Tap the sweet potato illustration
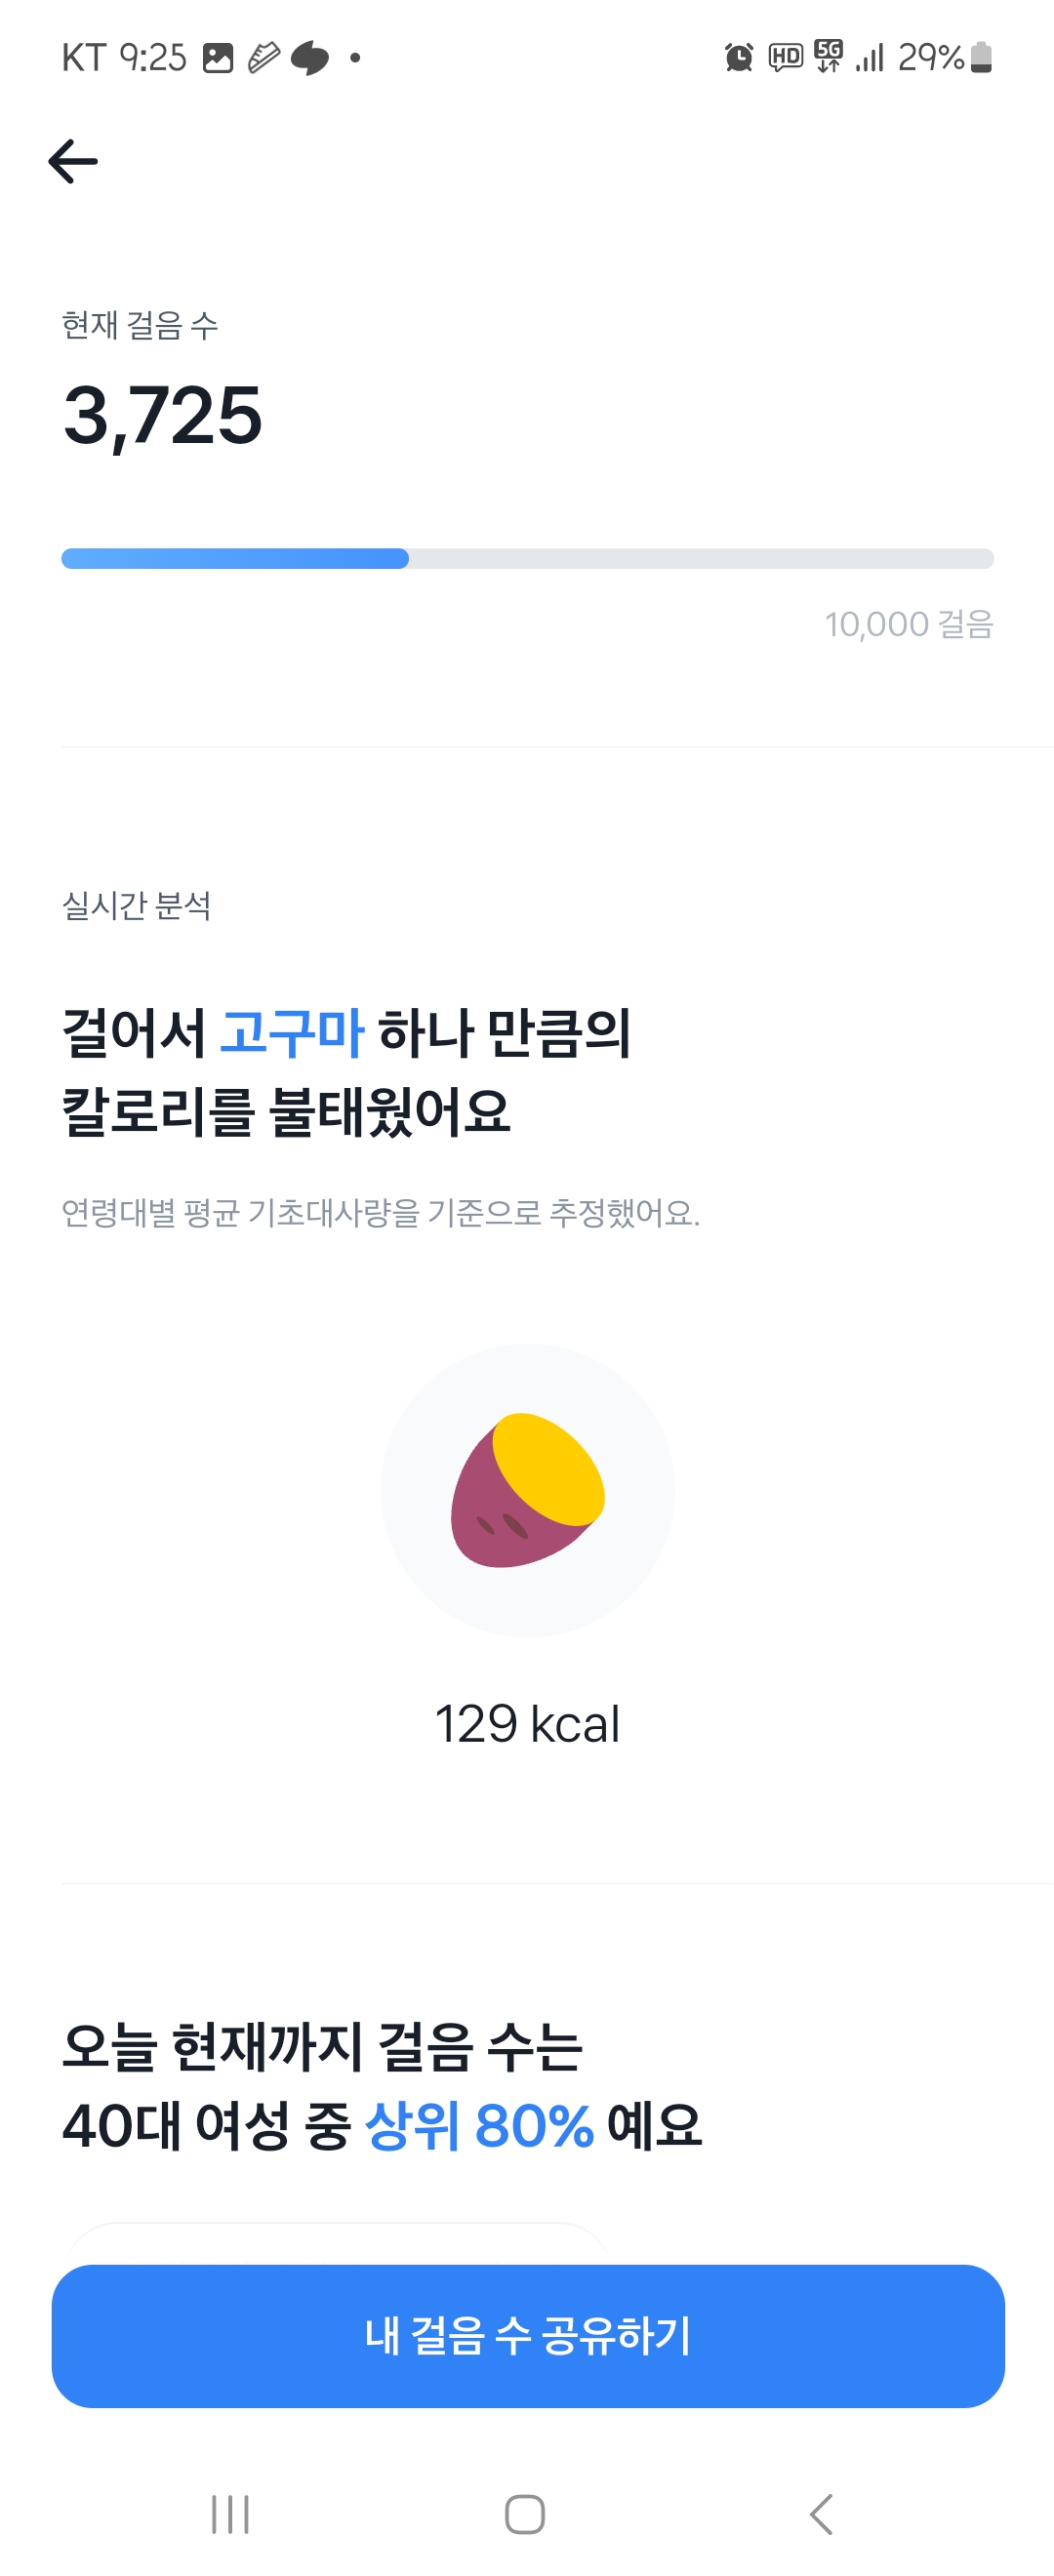 pyautogui.click(x=527, y=1489)
